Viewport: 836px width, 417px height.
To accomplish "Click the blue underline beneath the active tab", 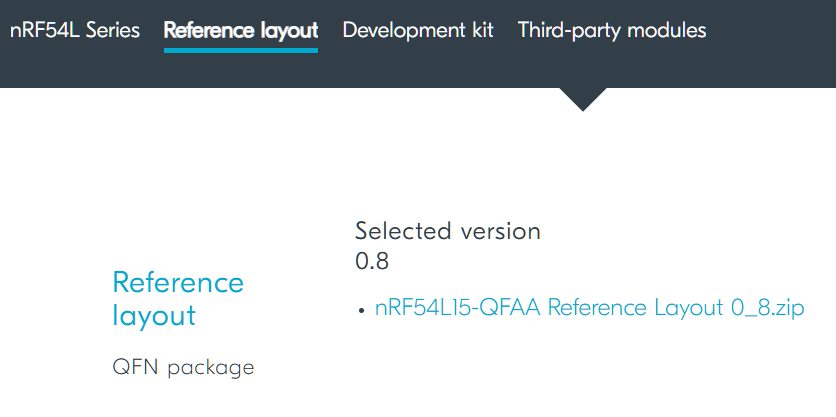I will click(x=241, y=50).
